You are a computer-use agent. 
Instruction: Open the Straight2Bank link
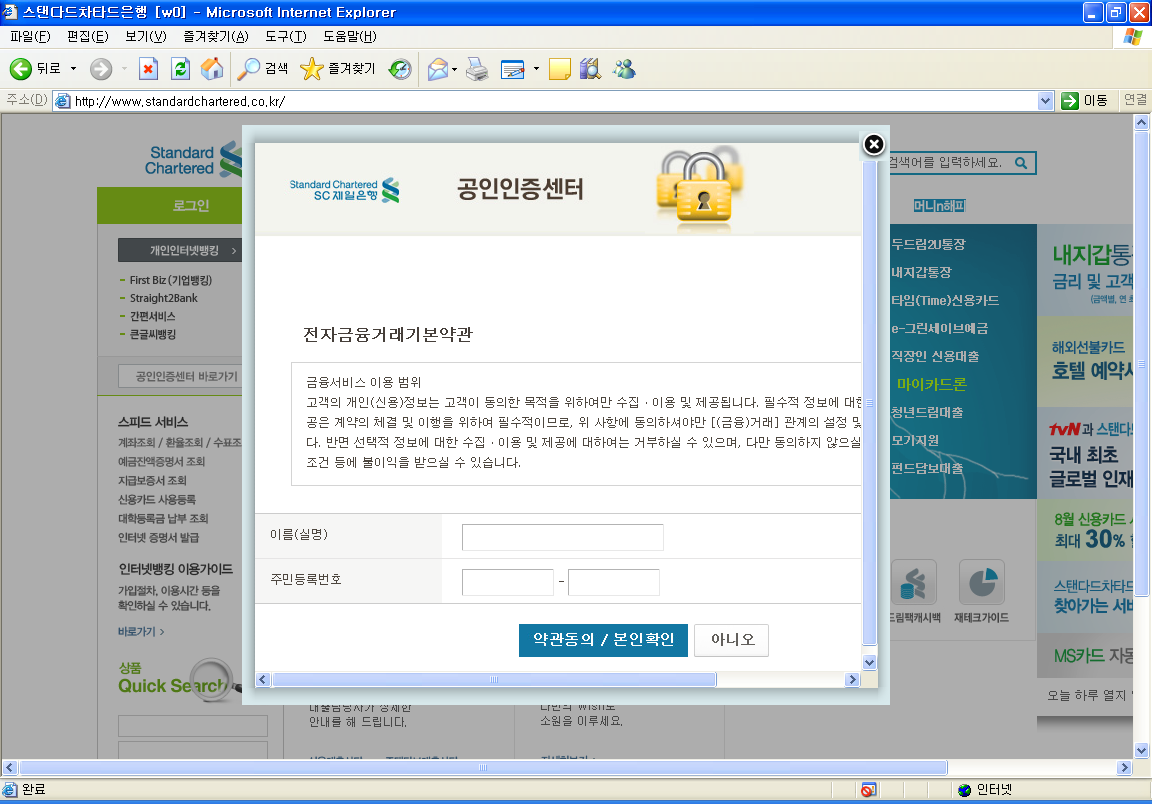tap(164, 298)
